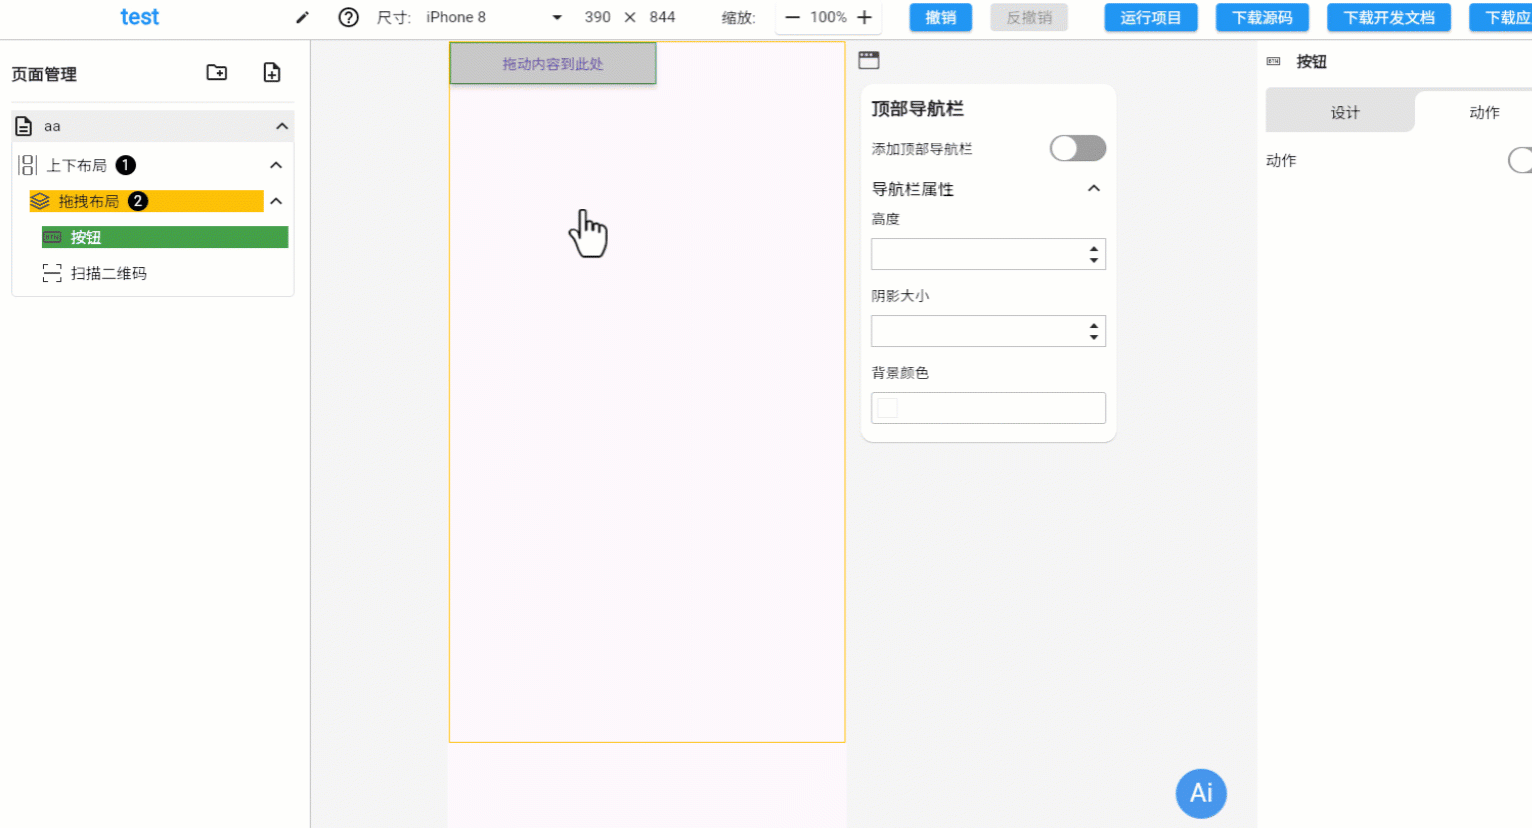1532x828 pixels.
Task: Select the 拖动内容到此处 button on canvas
Action: point(553,63)
